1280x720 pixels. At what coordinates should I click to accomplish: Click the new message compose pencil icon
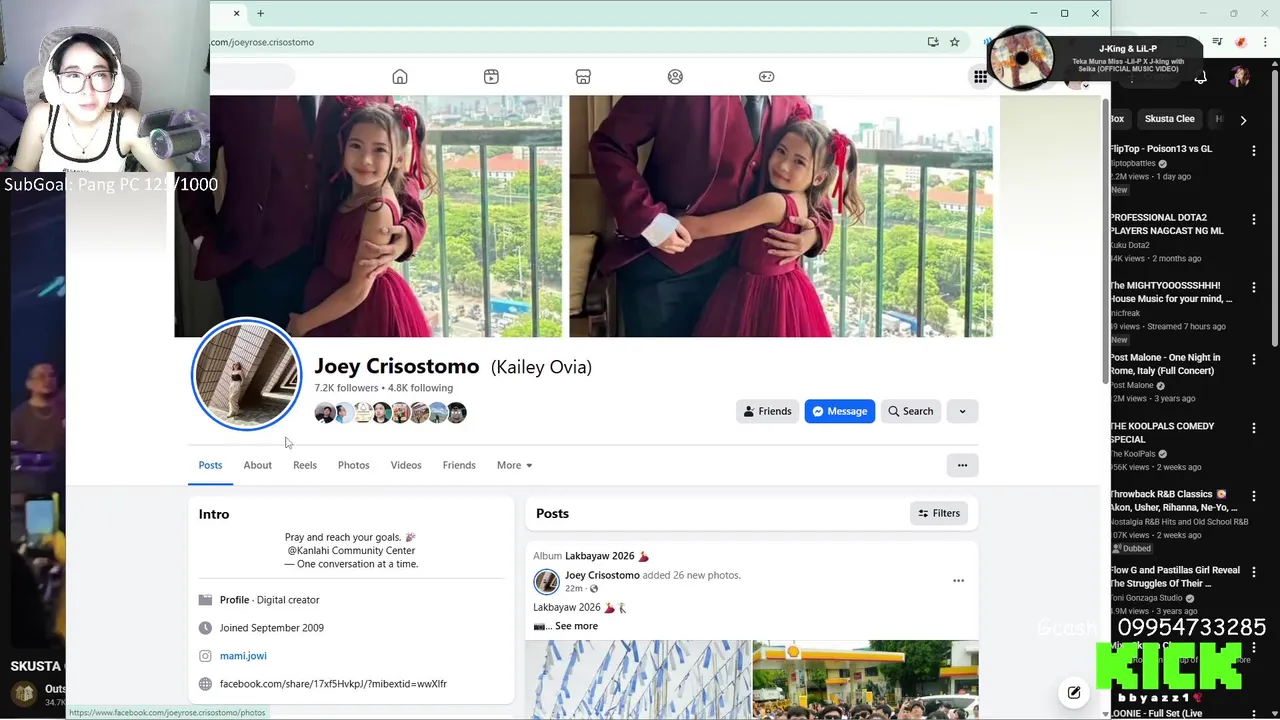pyautogui.click(x=1074, y=692)
